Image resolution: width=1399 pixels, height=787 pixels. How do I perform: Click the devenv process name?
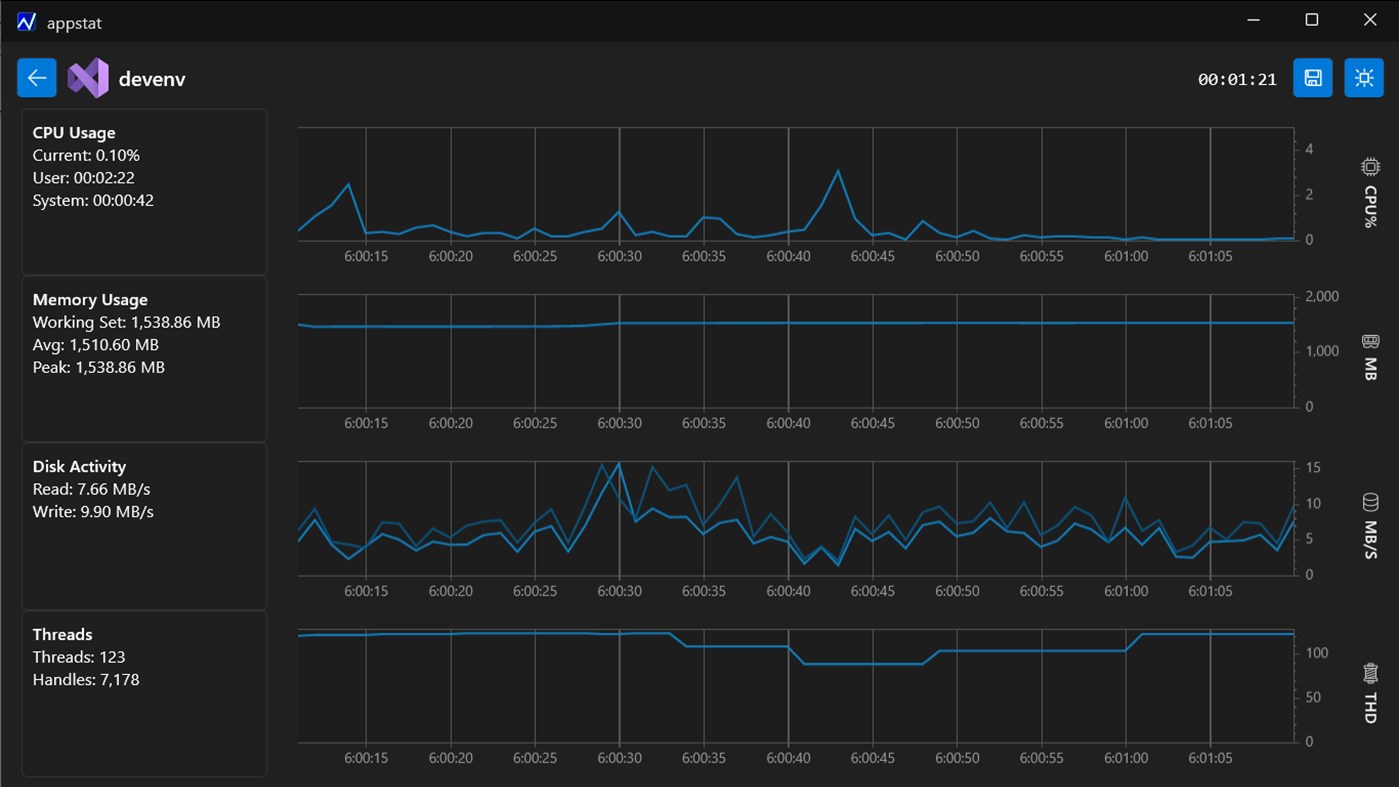(x=152, y=79)
